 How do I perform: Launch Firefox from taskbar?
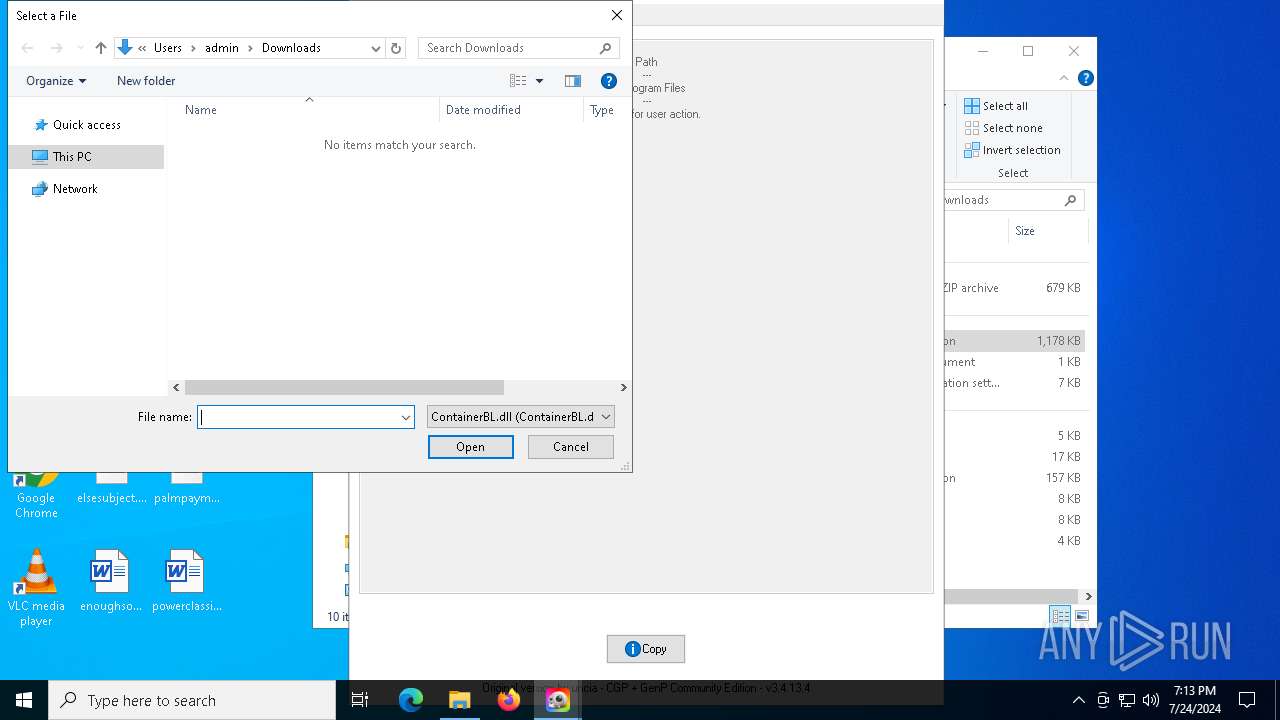pos(509,700)
